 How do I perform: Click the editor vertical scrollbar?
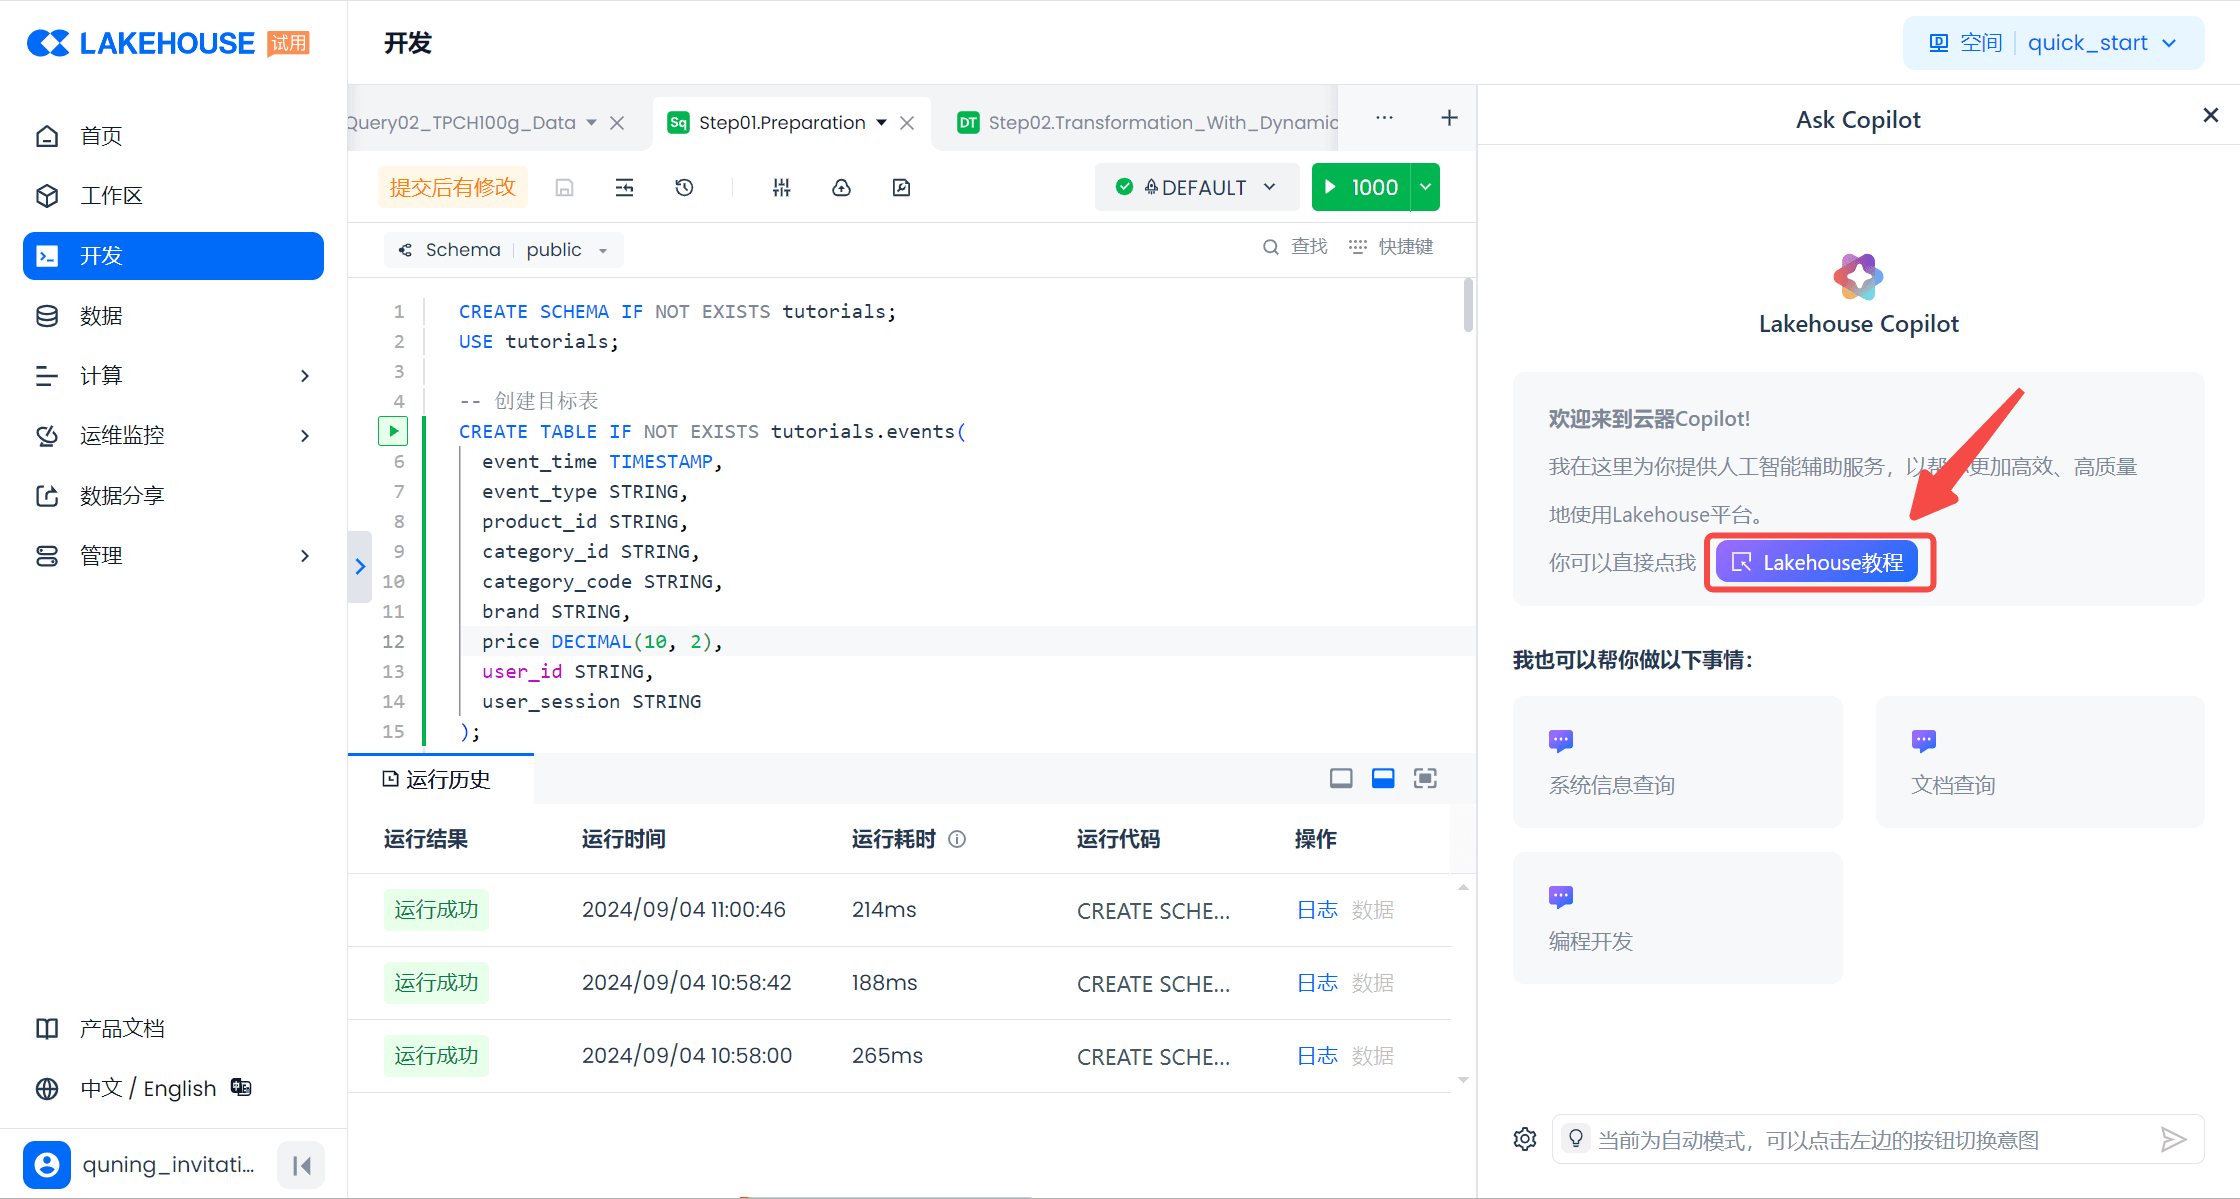point(1468,305)
